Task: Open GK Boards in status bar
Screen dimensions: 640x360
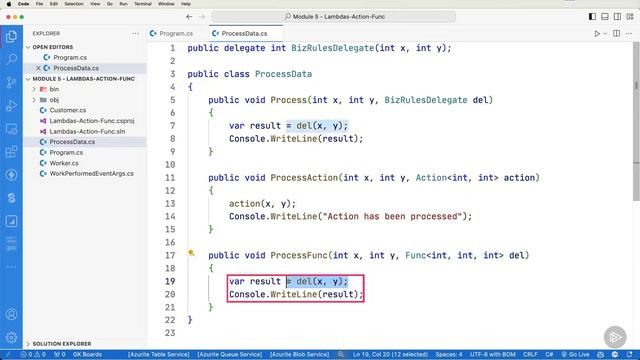Action: [87, 355]
